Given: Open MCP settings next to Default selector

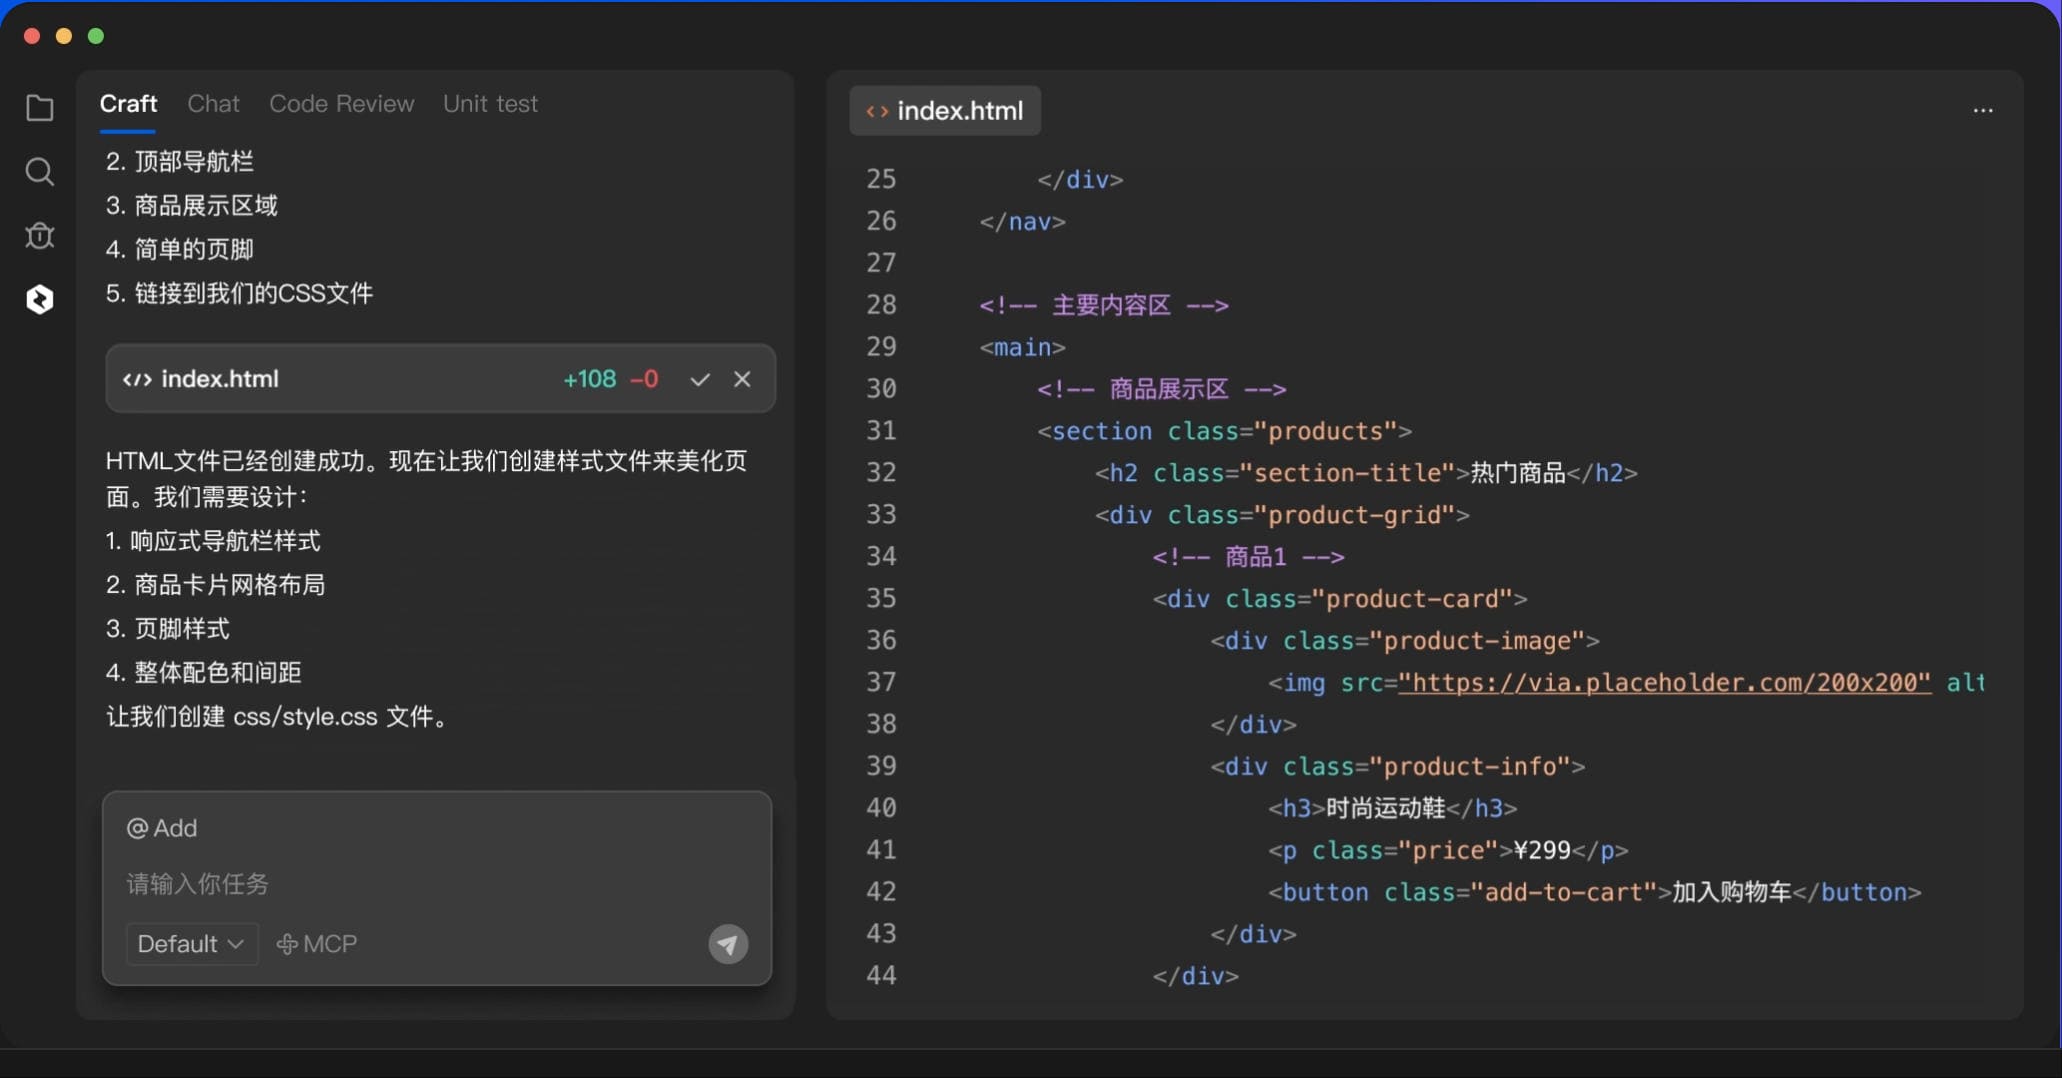Looking at the screenshot, I should 316,943.
